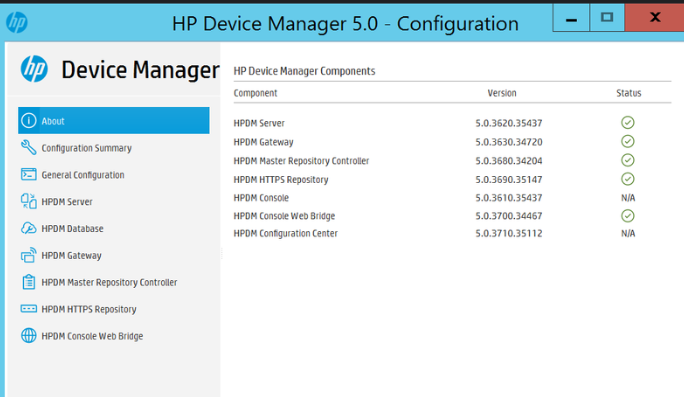Click the HPDM Gateway sidebar icon

tap(29, 255)
